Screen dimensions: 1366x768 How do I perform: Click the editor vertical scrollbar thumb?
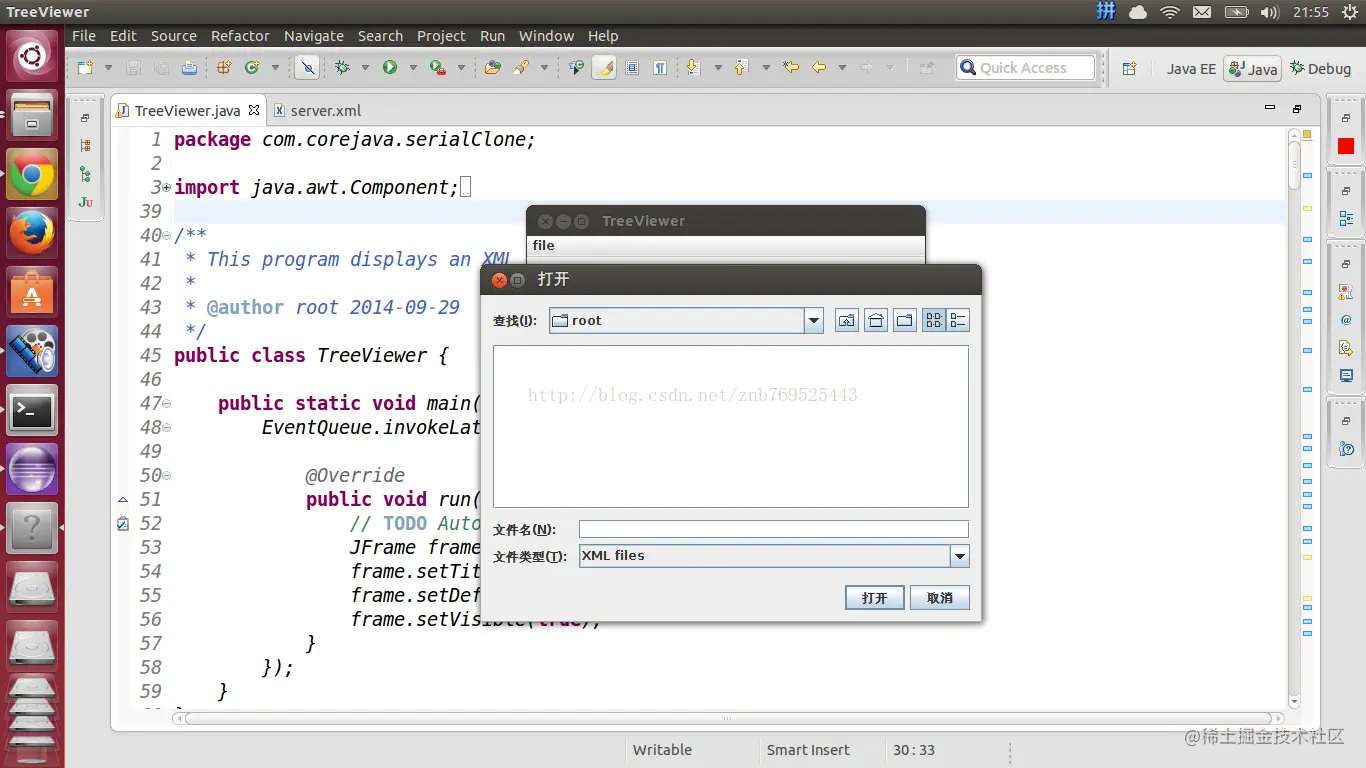click(x=1294, y=165)
